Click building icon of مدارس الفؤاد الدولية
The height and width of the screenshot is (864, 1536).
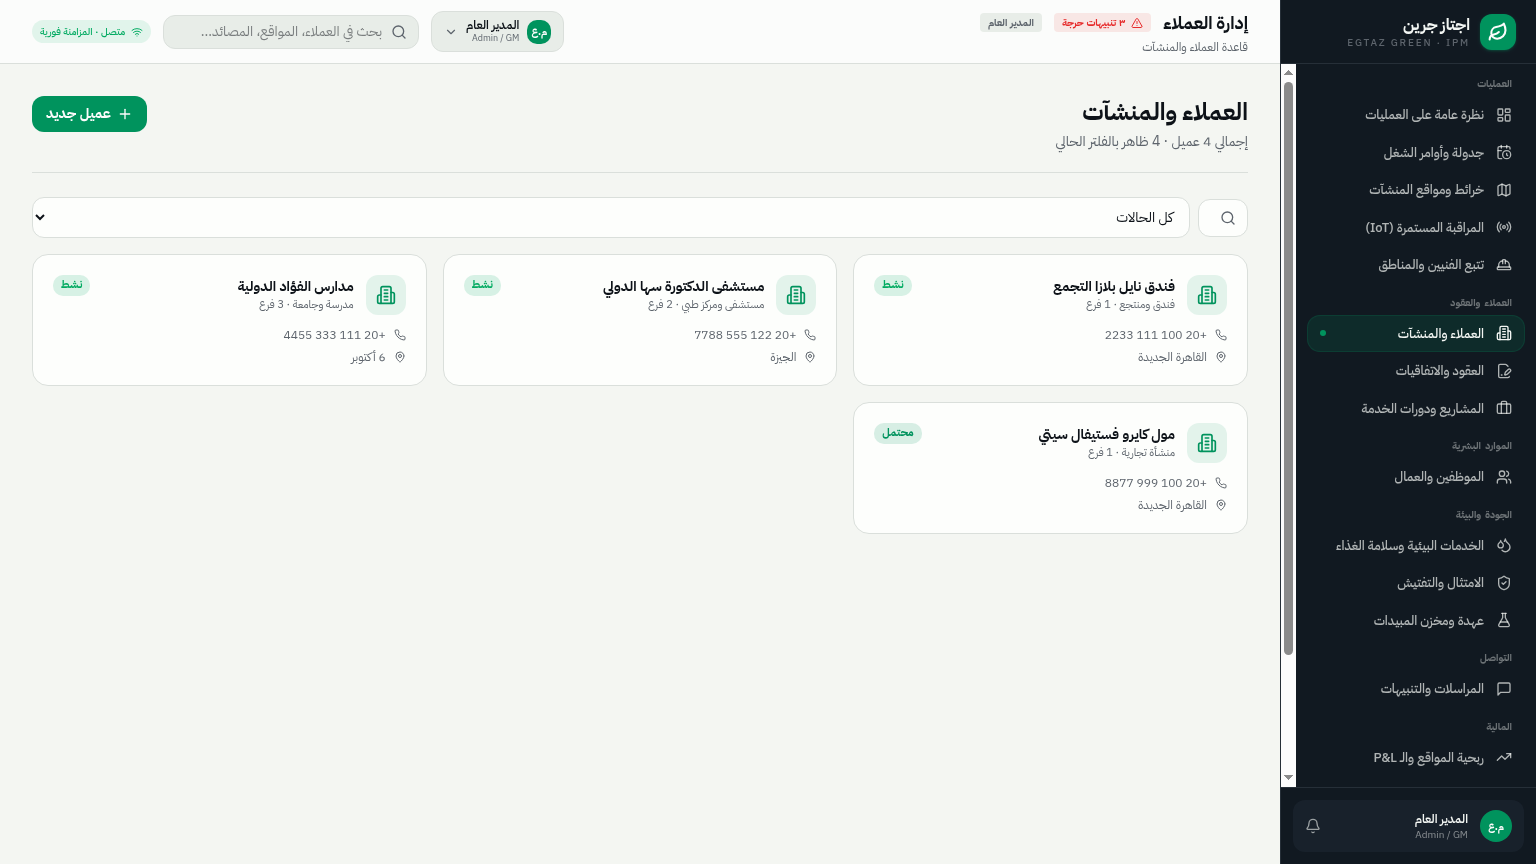[x=386, y=295]
